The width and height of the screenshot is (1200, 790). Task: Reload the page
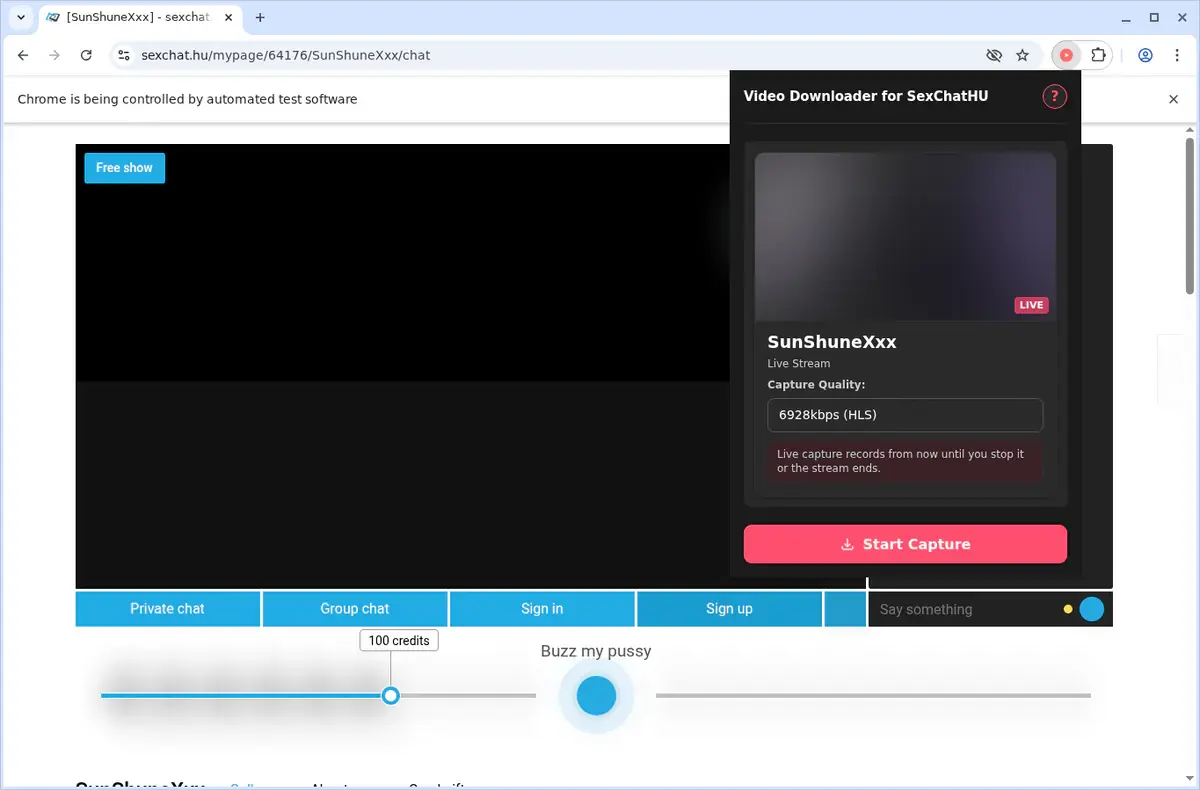pyautogui.click(x=86, y=55)
